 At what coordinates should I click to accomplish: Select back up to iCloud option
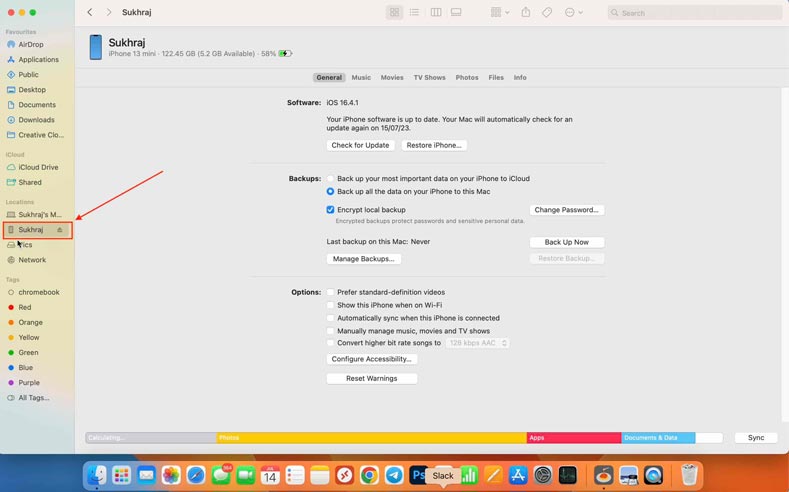[330, 179]
